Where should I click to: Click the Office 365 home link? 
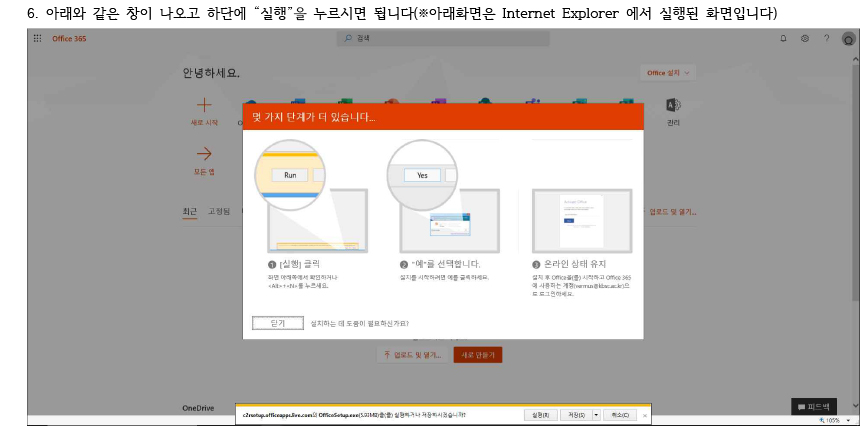[x=69, y=38]
